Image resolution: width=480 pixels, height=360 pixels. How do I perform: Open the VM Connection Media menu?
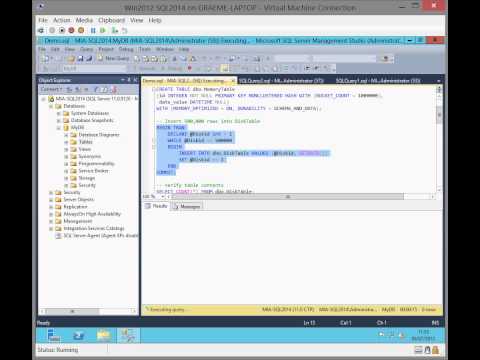(84, 20)
